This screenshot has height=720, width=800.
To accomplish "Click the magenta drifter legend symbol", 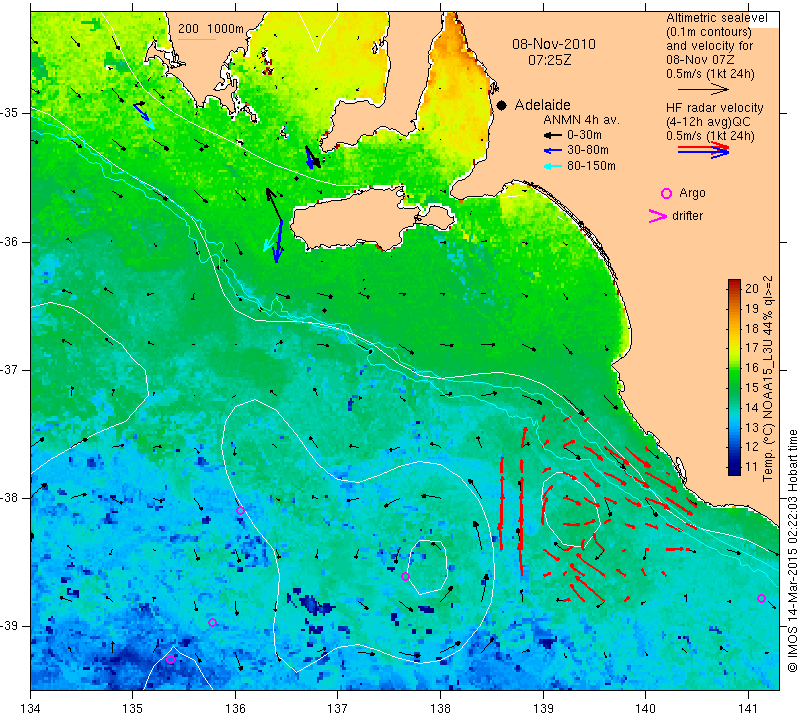I will click(x=658, y=216).
